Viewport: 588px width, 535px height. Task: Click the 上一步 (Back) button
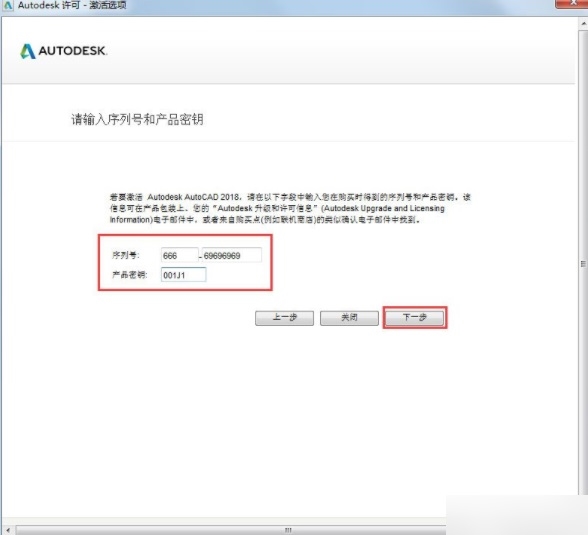click(x=284, y=318)
